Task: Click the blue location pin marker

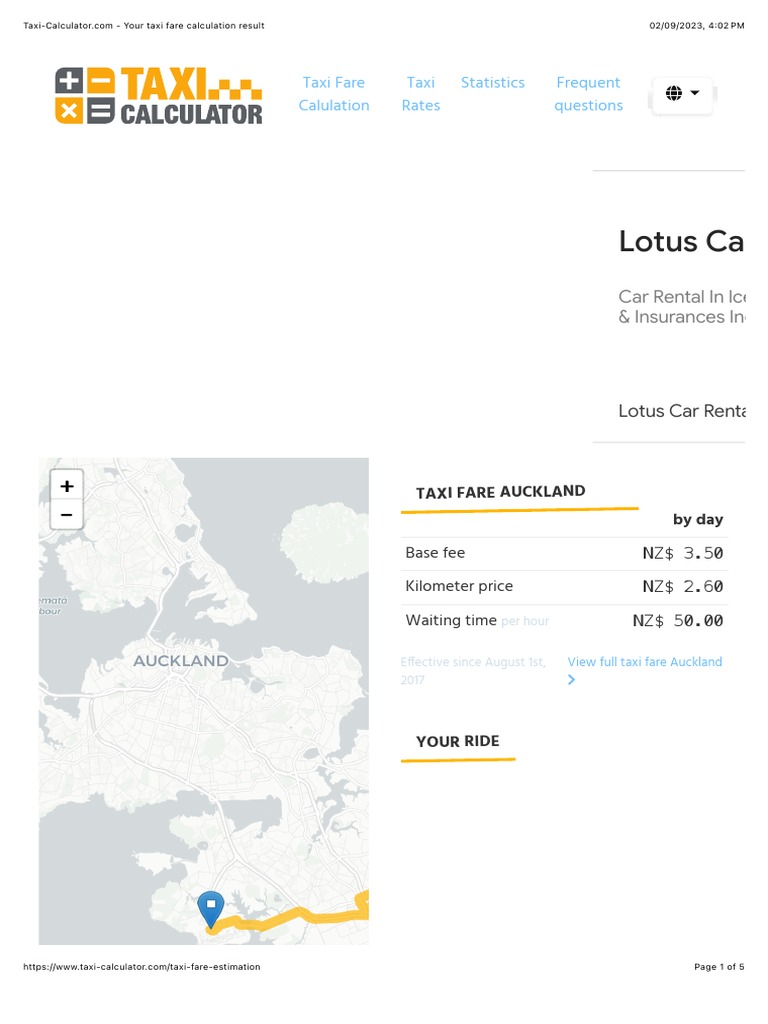Action: (211, 909)
